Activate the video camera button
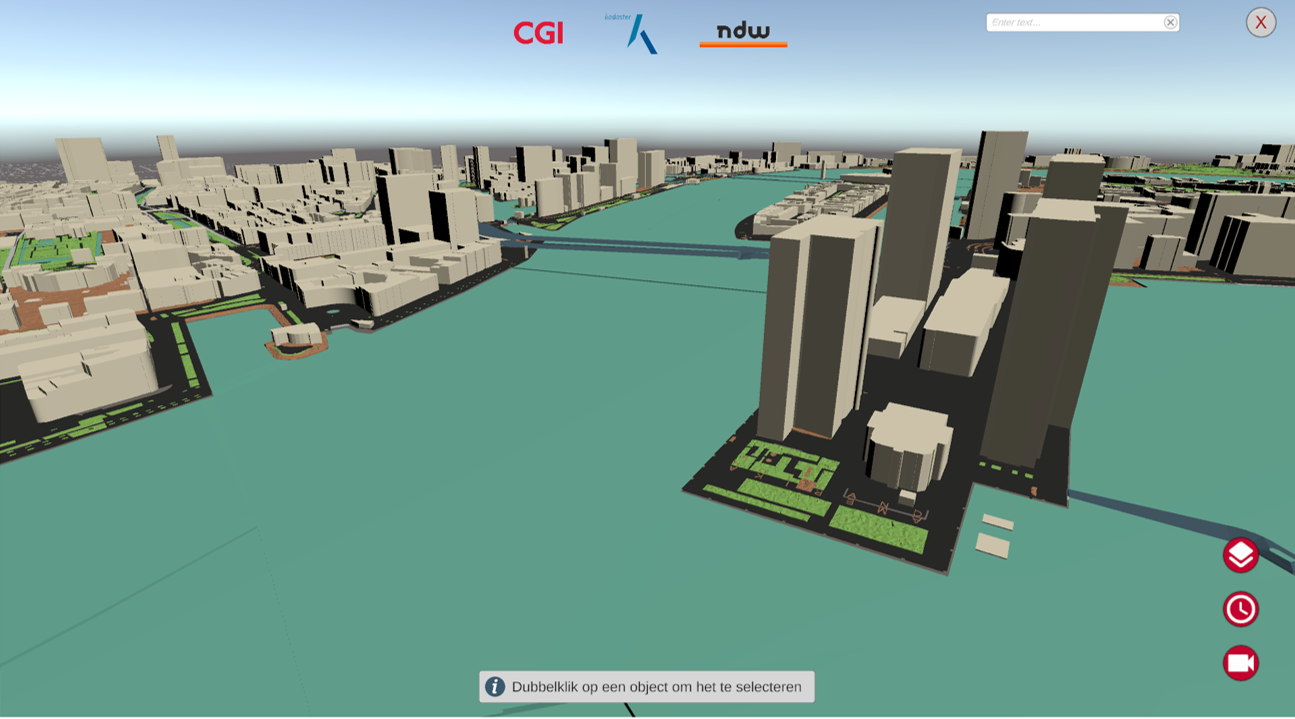 click(x=1240, y=663)
